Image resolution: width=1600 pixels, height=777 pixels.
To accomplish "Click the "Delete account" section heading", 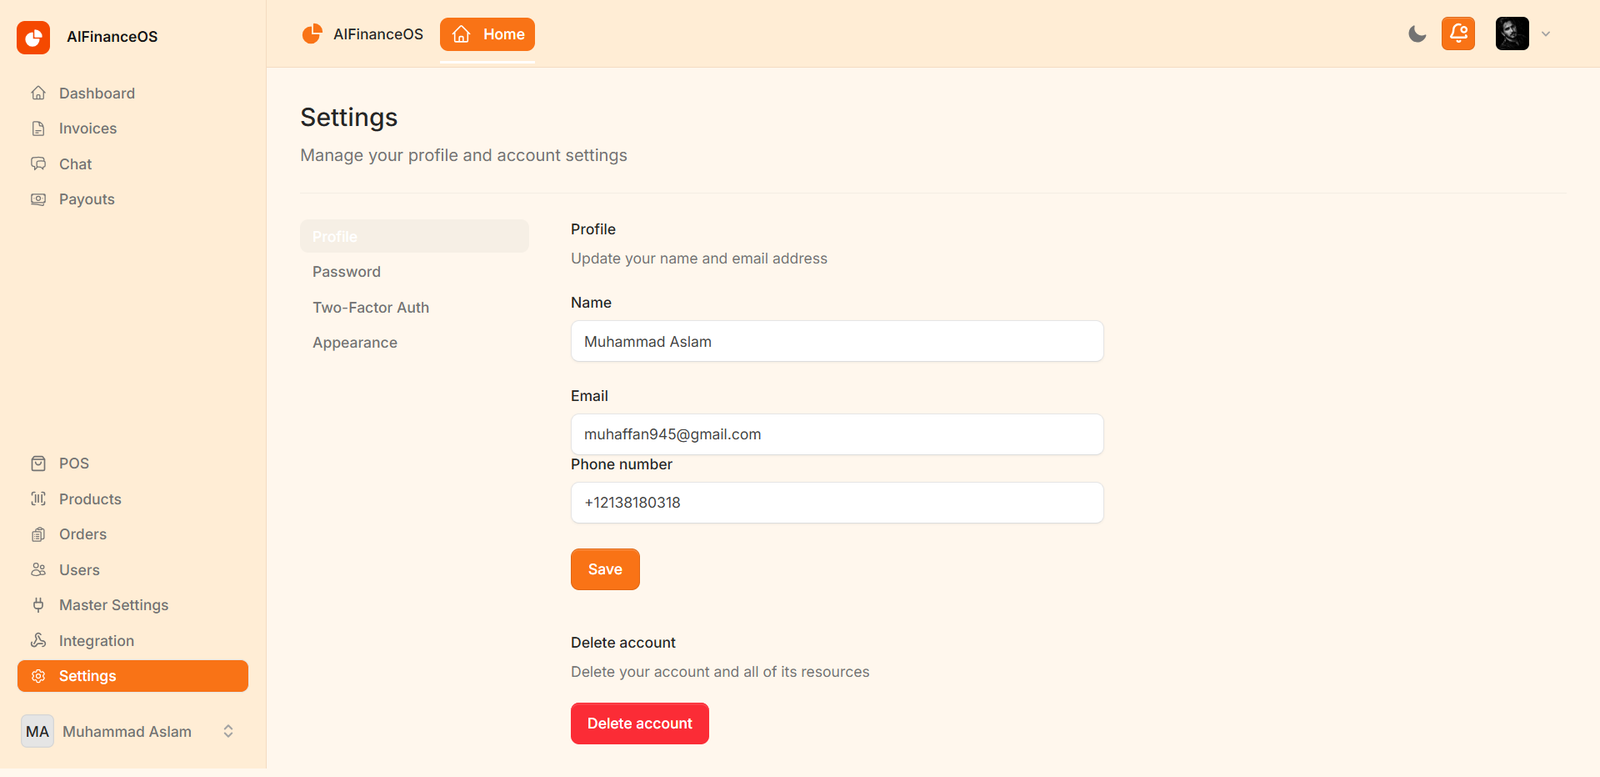I will click(x=623, y=642).
